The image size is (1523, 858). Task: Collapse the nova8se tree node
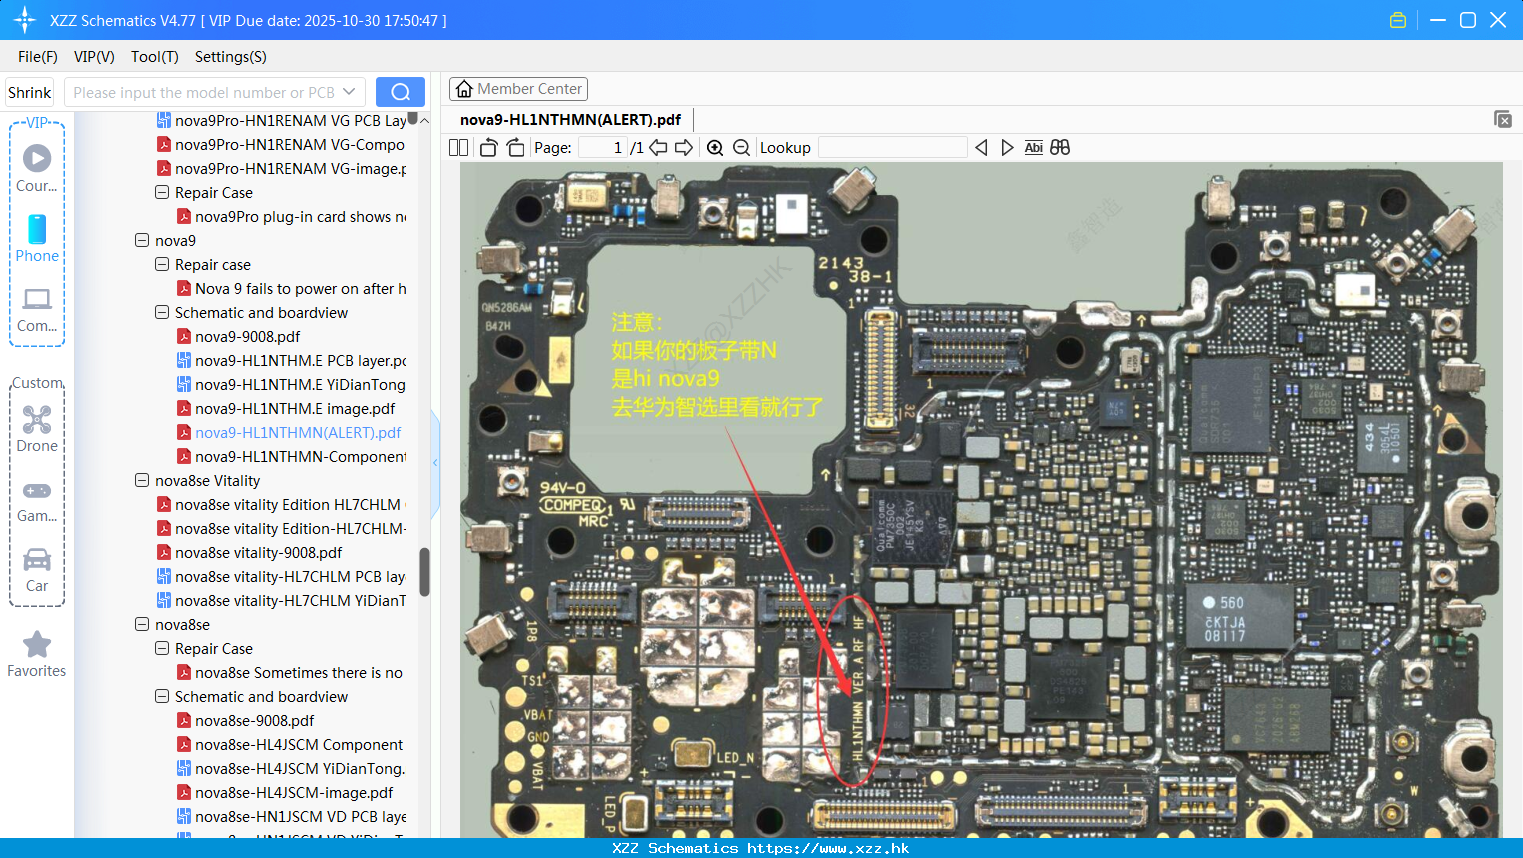coord(142,624)
